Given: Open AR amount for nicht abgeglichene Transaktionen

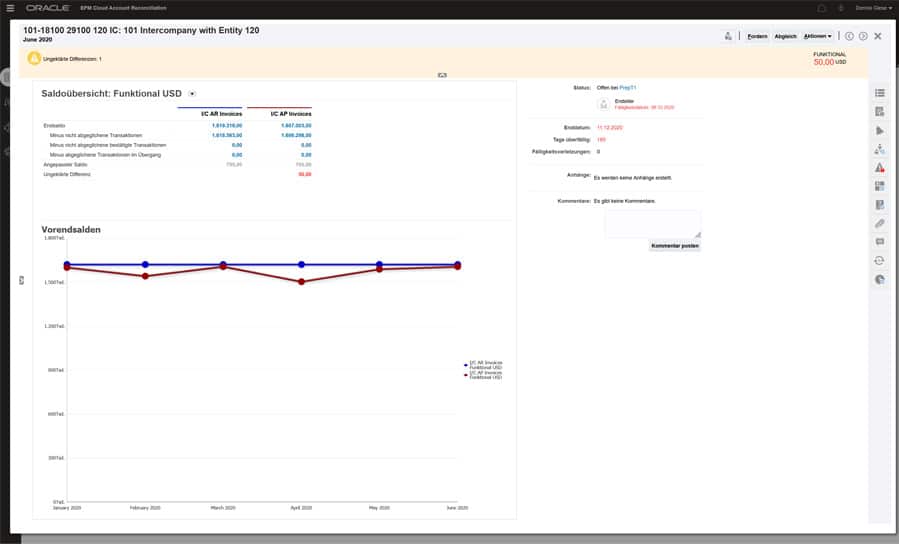Looking at the screenshot, I should pos(227,135).
